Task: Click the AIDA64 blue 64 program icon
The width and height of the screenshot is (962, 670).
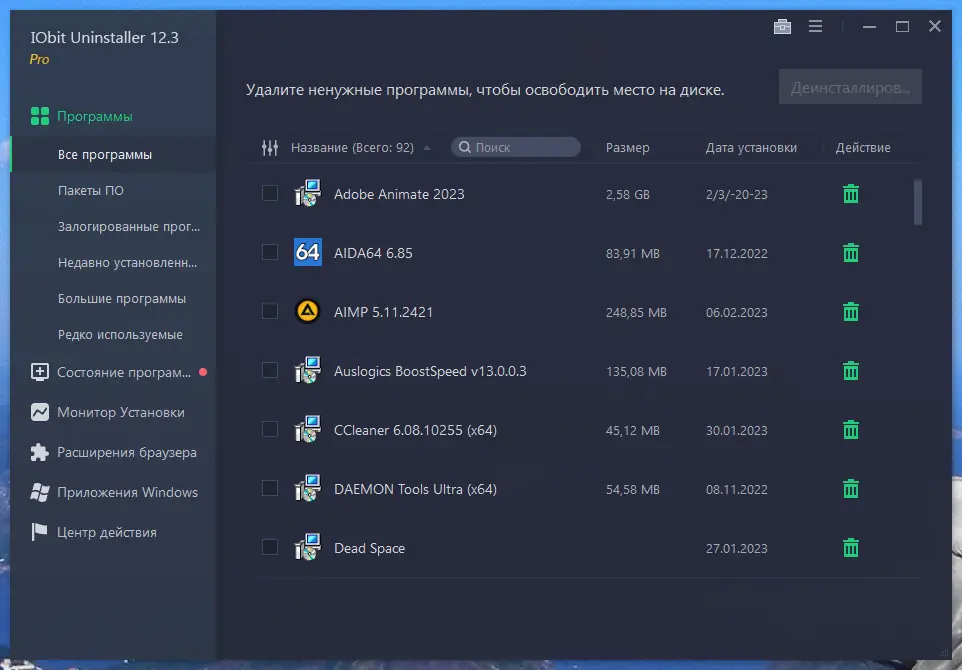Action: pyautogui.click(x=308, y=252)
